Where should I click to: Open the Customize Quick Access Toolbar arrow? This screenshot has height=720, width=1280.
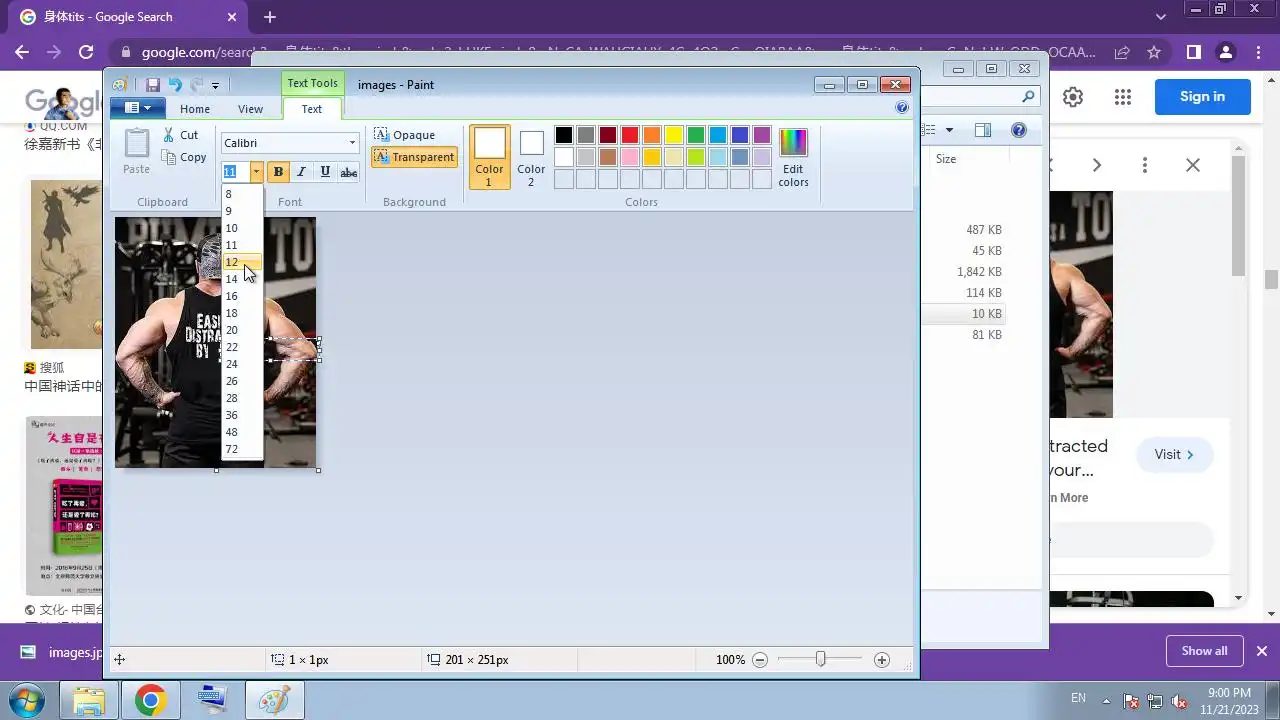click(214, 86)
